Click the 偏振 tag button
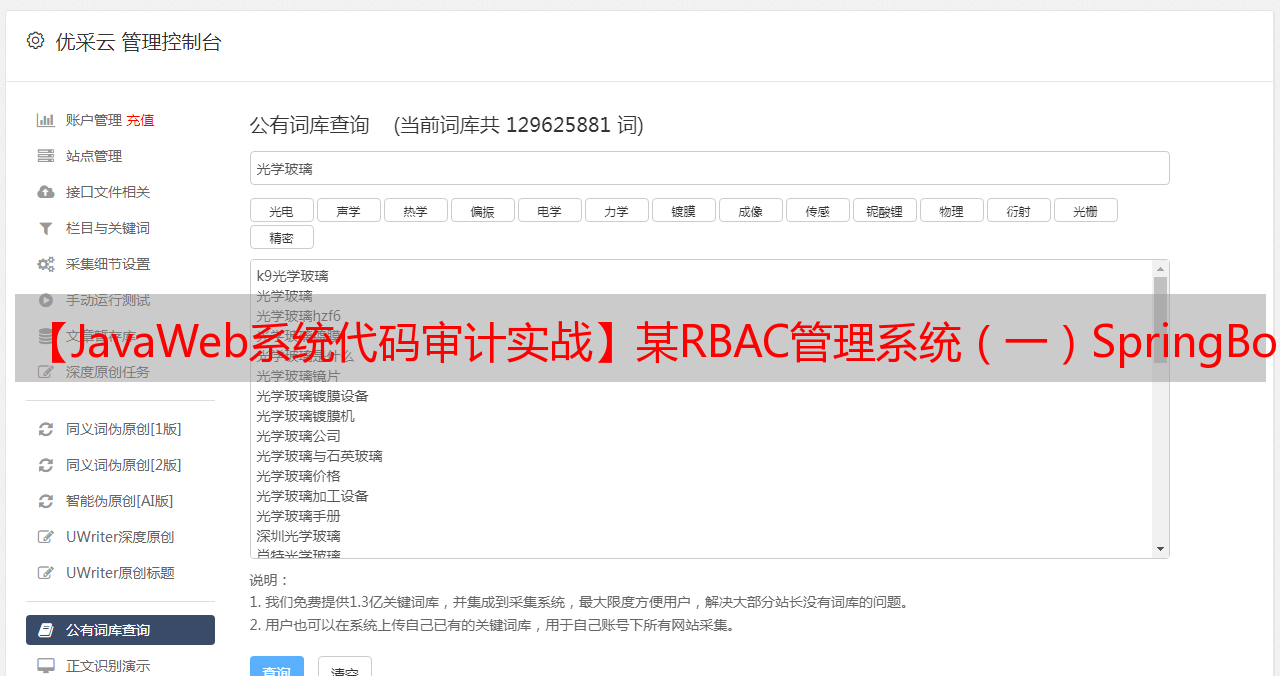The width and height of the screenshot is (1280, 676). (x=482, y=210)
